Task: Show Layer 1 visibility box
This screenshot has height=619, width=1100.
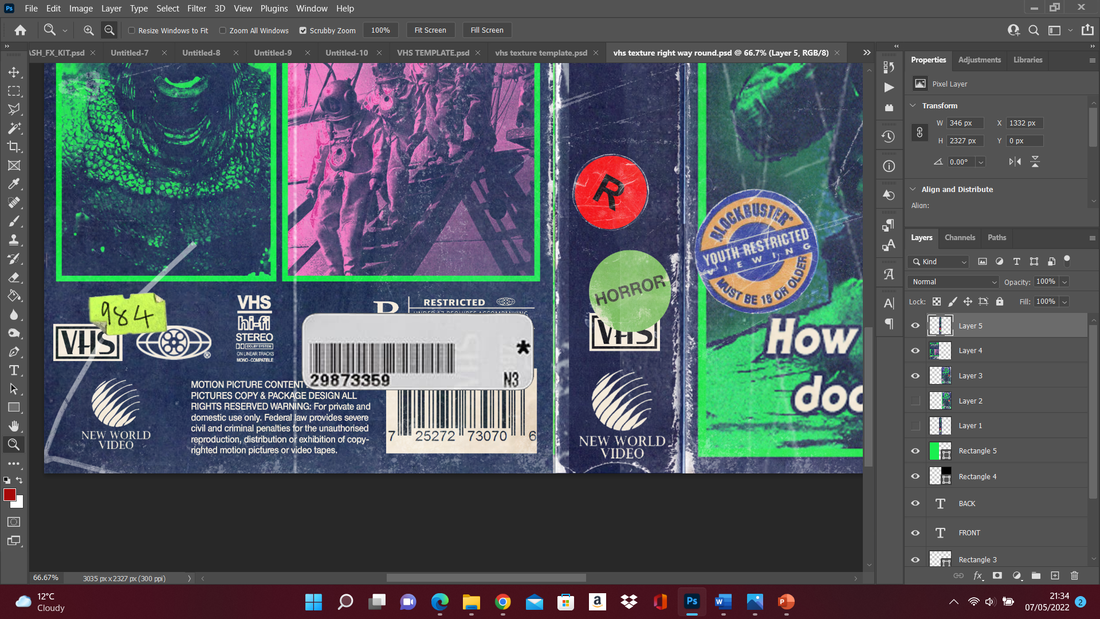Action: coord(915,425)
